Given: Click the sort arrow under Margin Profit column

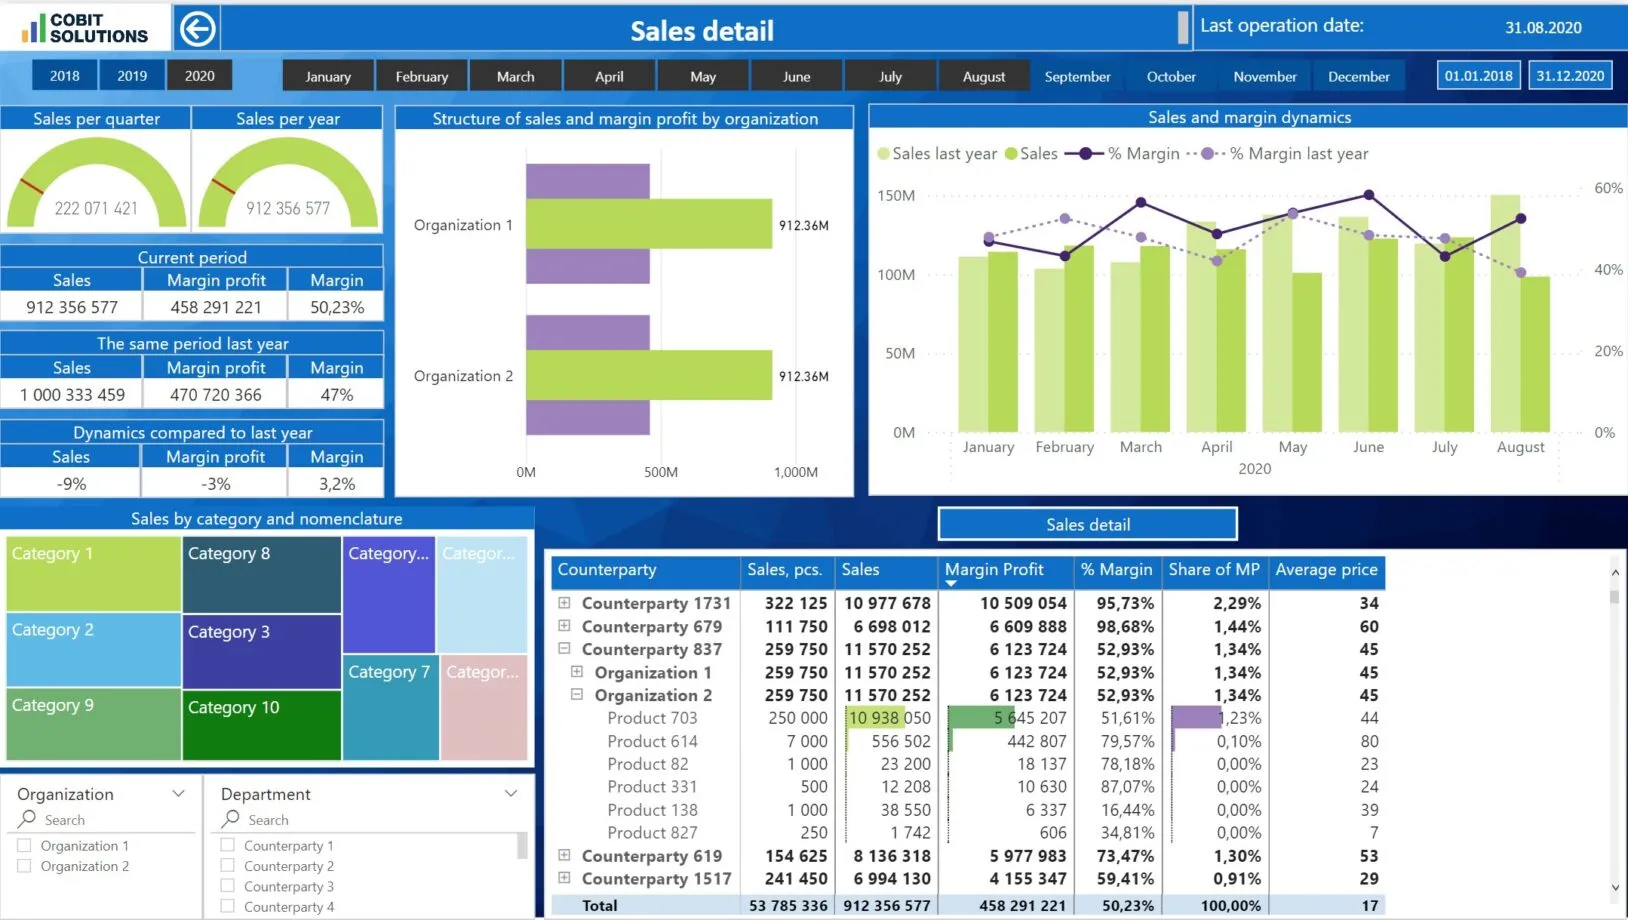Looking at the screenshot, I should tap(951, 583).
